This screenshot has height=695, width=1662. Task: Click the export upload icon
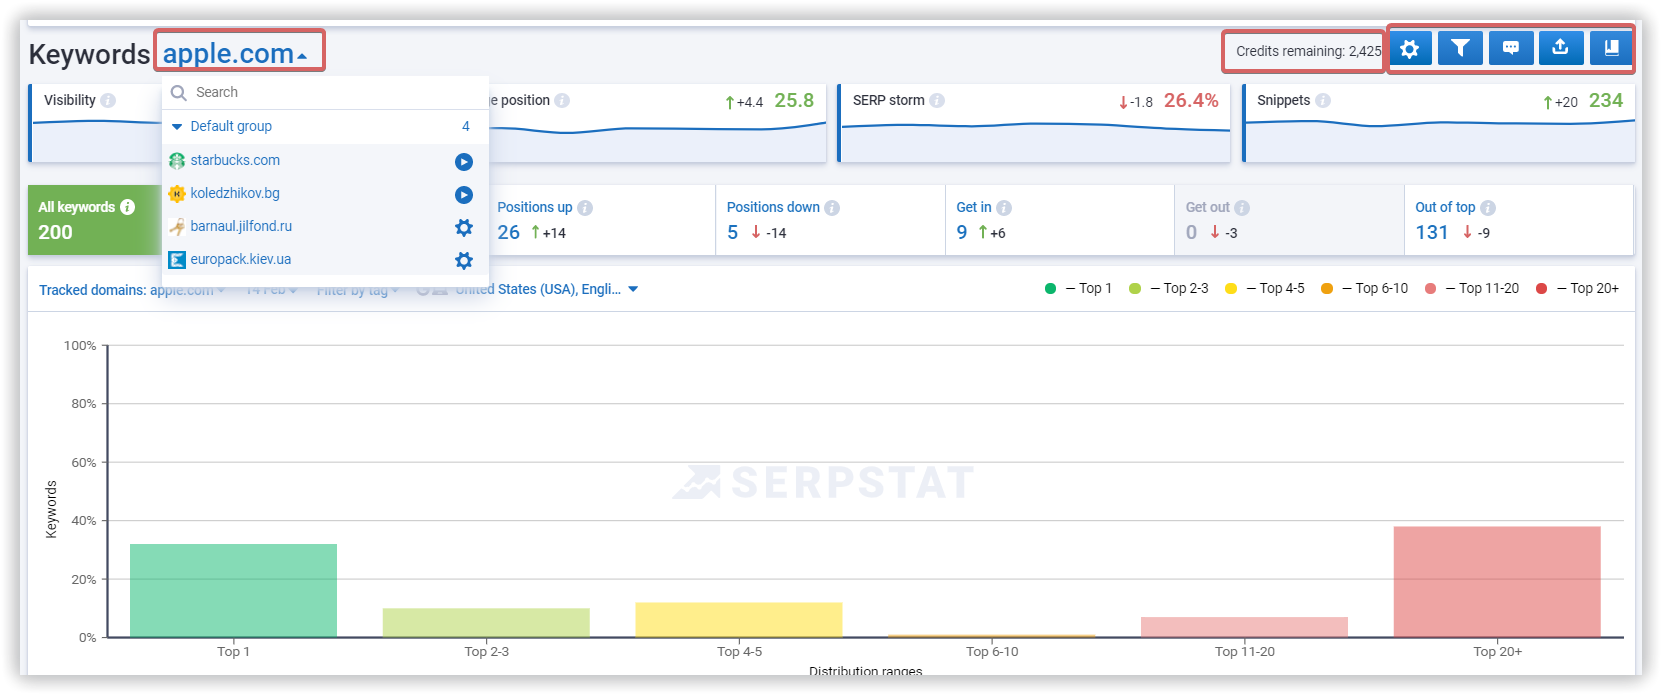1560,48
